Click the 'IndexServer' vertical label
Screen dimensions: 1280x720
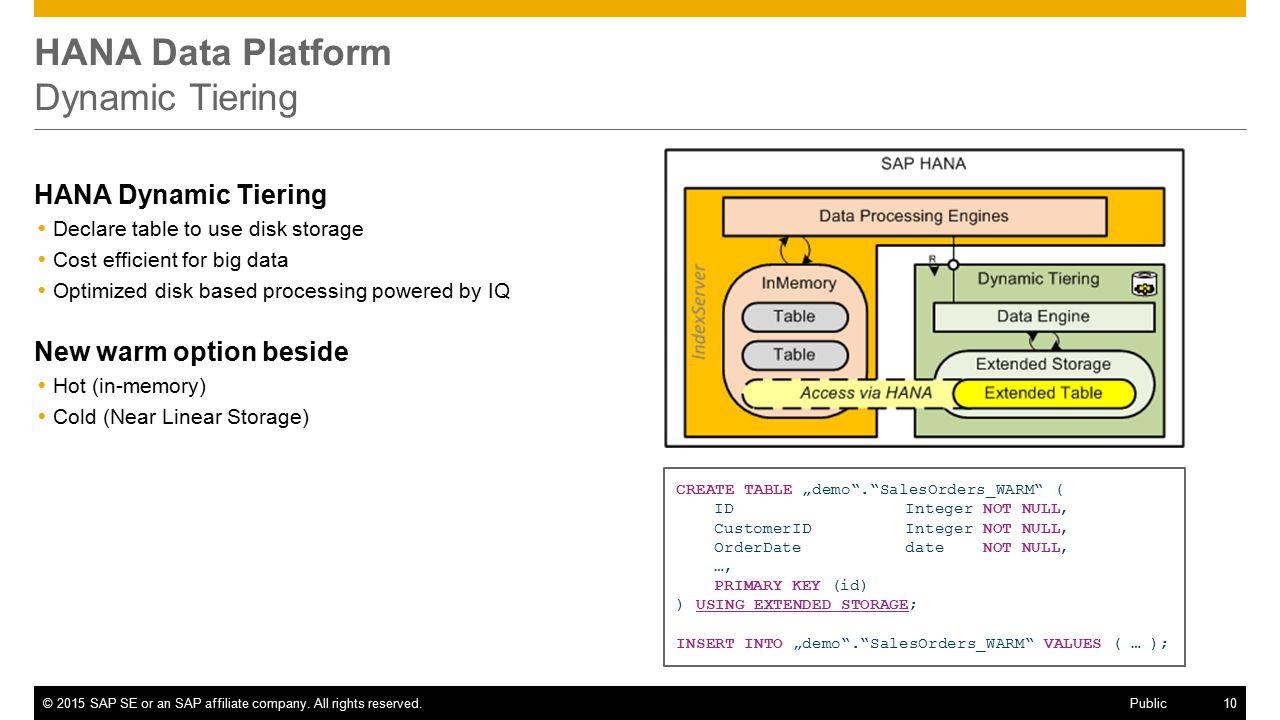tap(700, 312)
